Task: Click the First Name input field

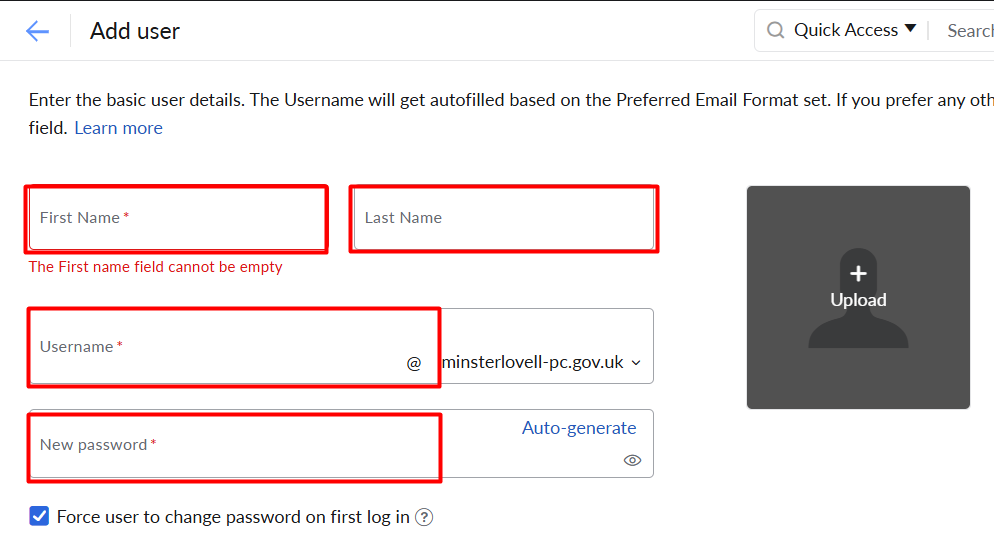Action: [x=178, y=218]
